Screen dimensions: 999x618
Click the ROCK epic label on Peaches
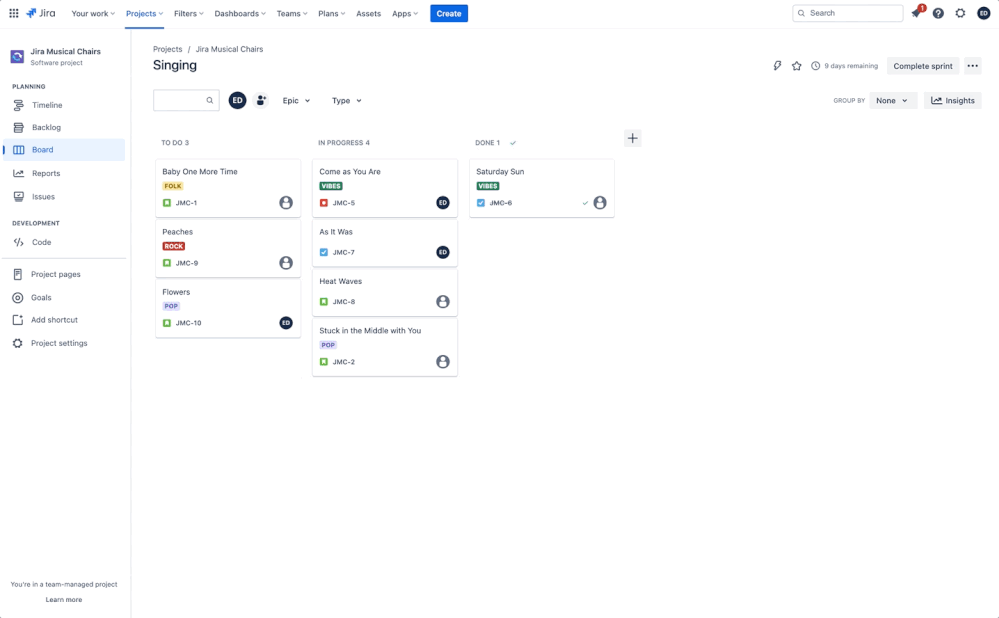pos(174,246)
